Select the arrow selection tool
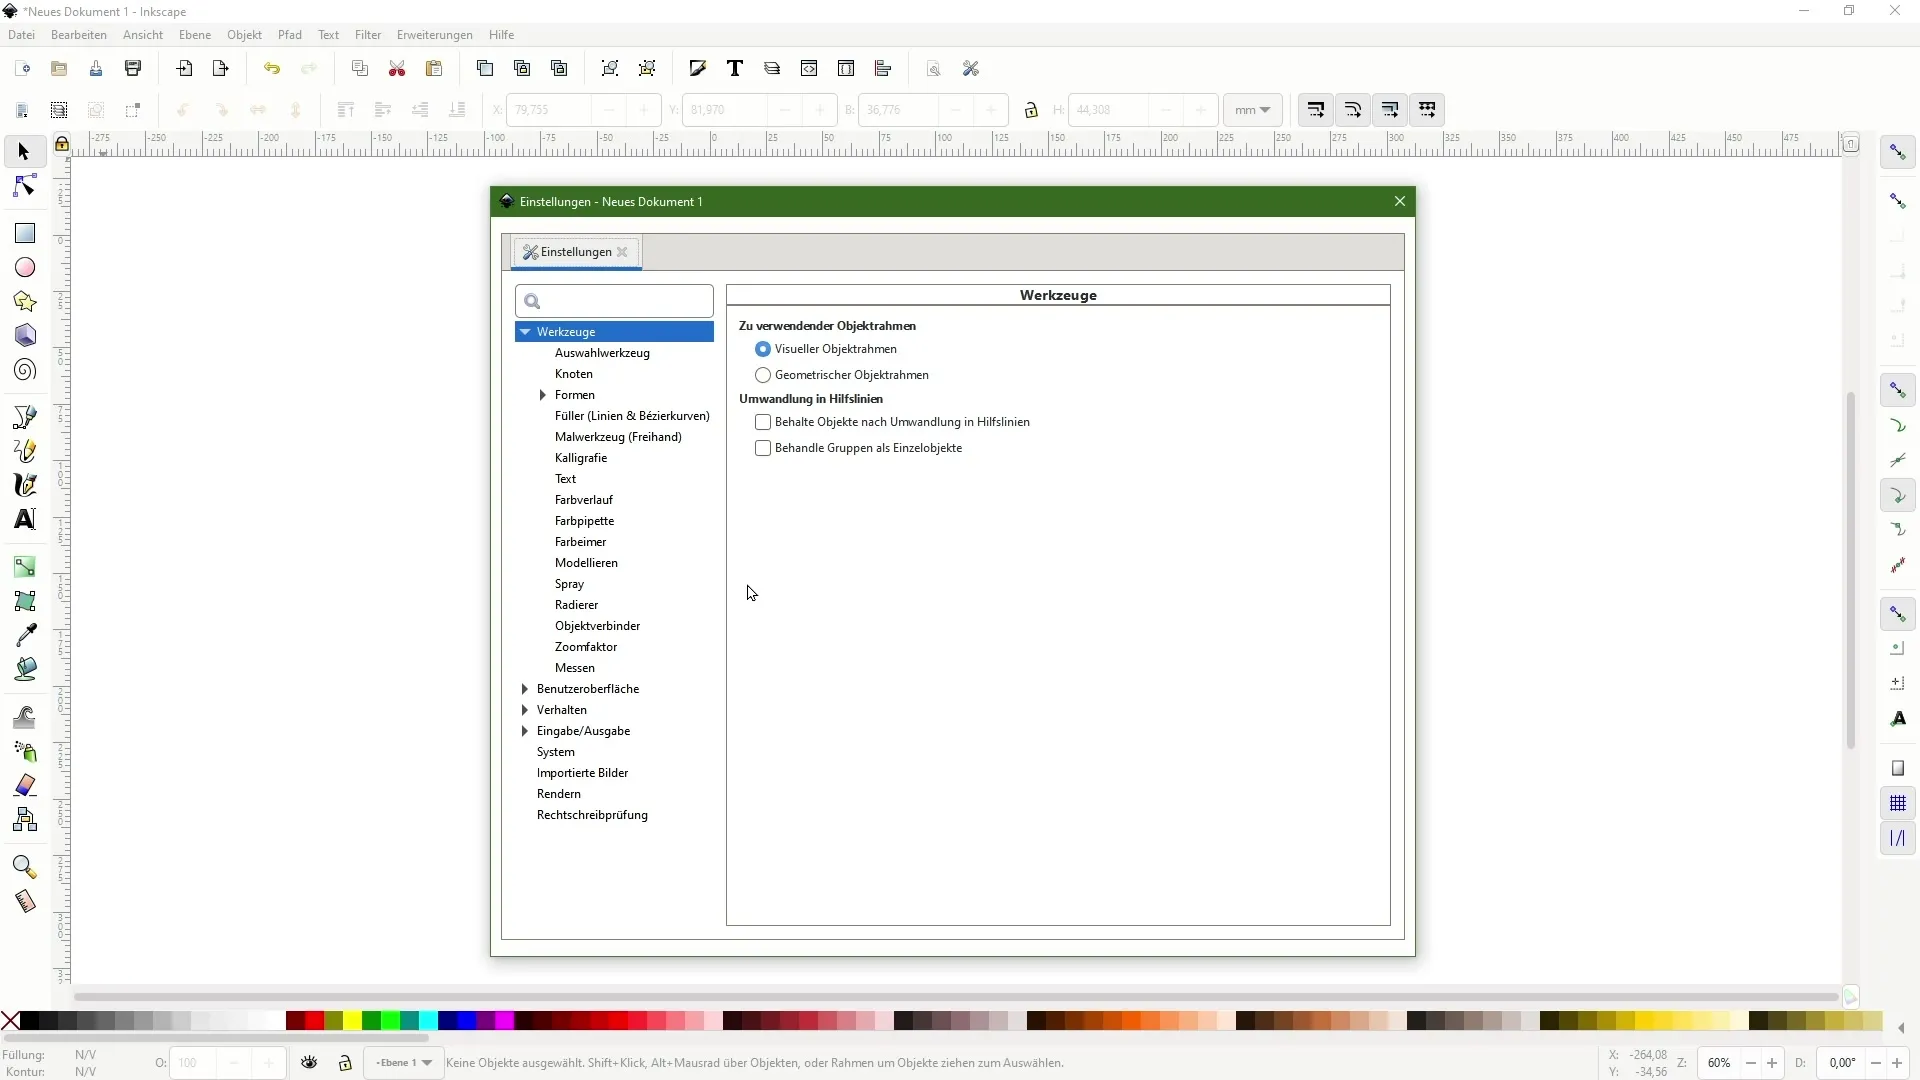The height and width of the screenshot is (1080, 1920). click(x=24, y=152)
